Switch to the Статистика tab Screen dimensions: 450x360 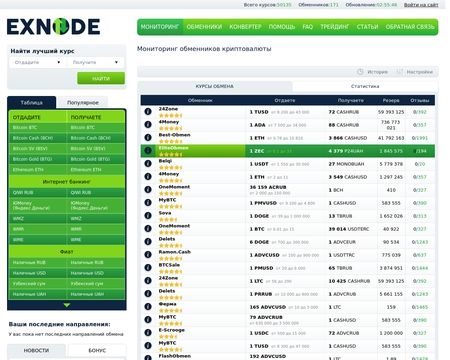click(x=365, y=86)
